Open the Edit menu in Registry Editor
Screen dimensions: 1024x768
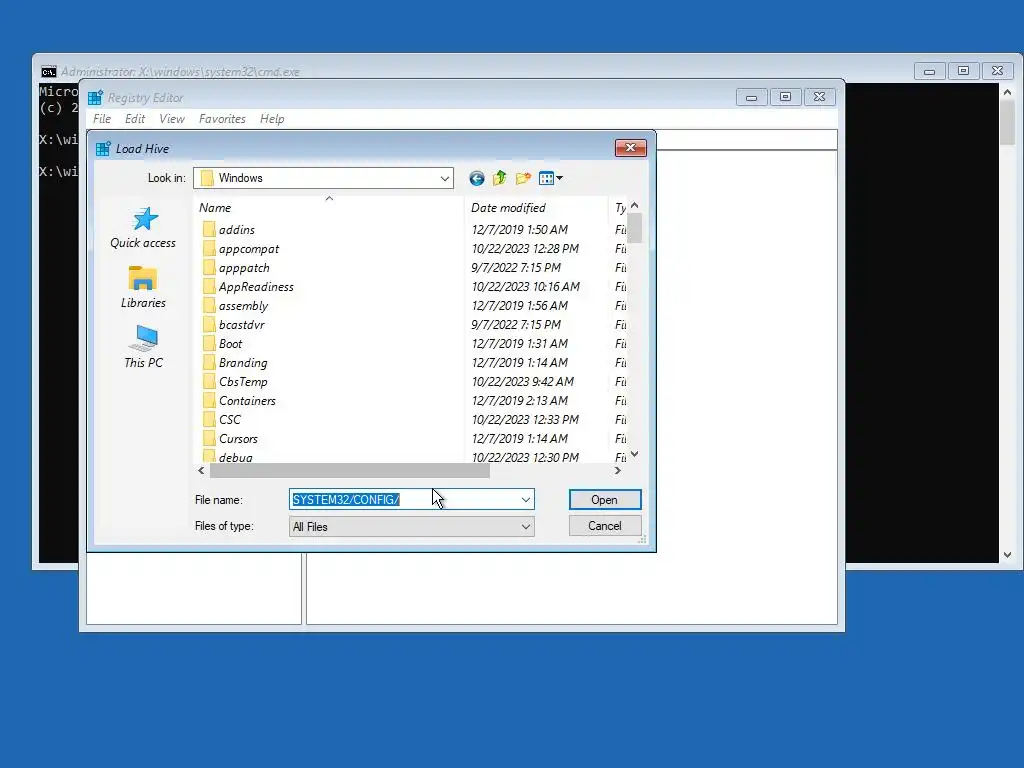[135, 119]
